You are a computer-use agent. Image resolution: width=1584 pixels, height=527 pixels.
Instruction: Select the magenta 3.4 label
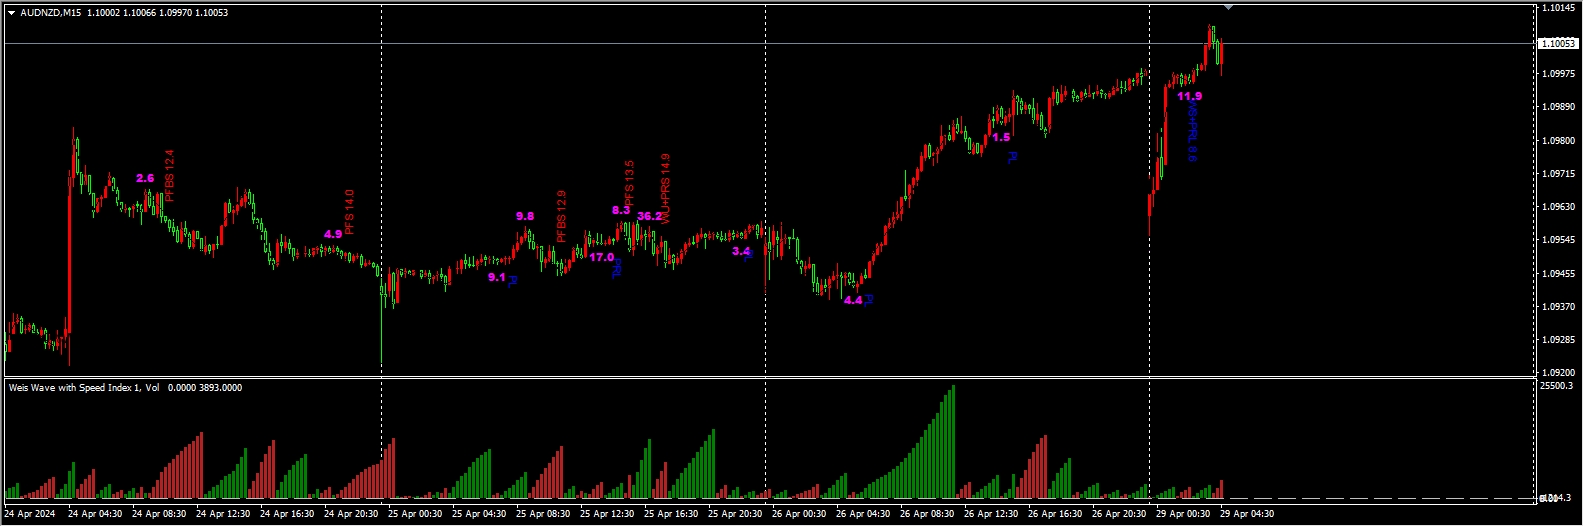[741, 251]
